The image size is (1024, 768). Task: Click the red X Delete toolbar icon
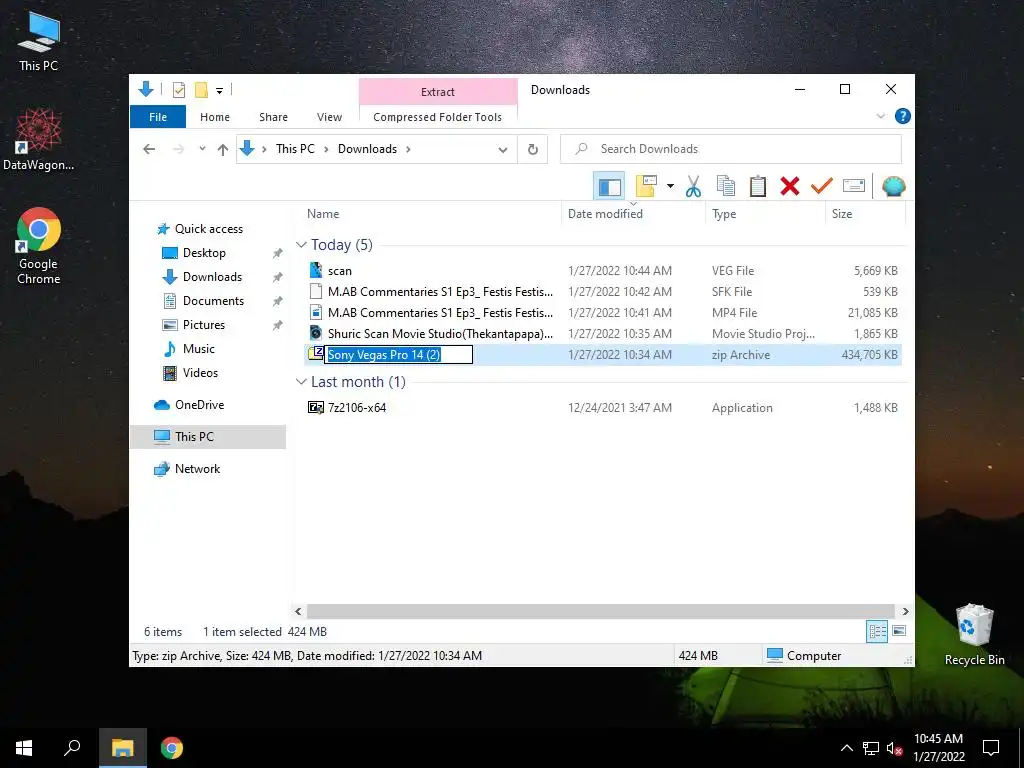click(790, 186)
